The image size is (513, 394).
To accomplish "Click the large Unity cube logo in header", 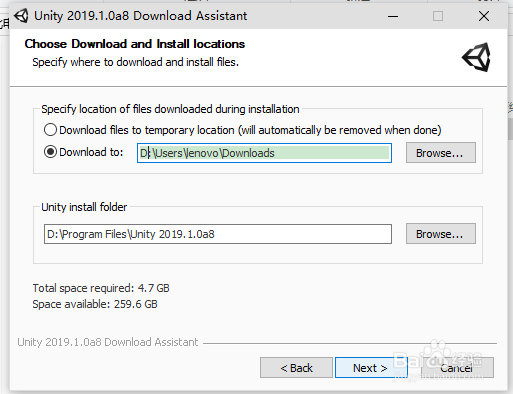I will (476, 57).
